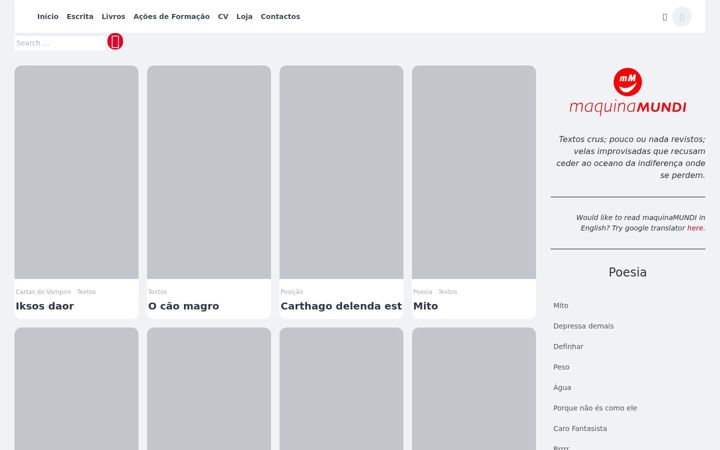The image size is (720, 450).
Task: Open Definhar in the Poesia list
Action: [x=568, y=347]
